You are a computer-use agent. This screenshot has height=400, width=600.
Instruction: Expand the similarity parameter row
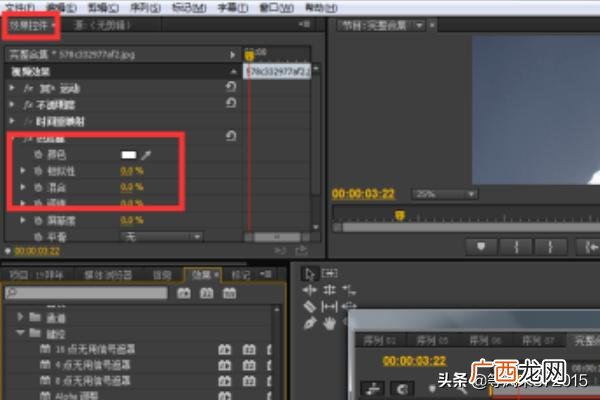tap(23, 171)
